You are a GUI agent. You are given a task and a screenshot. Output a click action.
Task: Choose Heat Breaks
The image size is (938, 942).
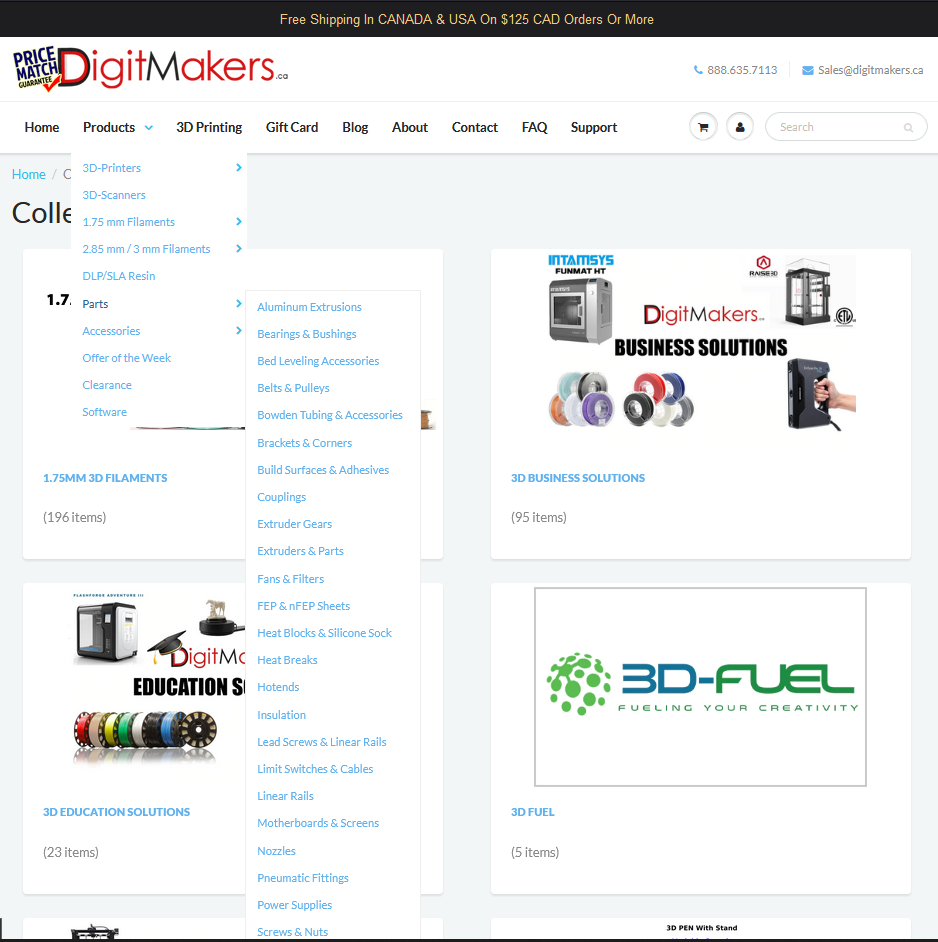(x=287, y=660)
